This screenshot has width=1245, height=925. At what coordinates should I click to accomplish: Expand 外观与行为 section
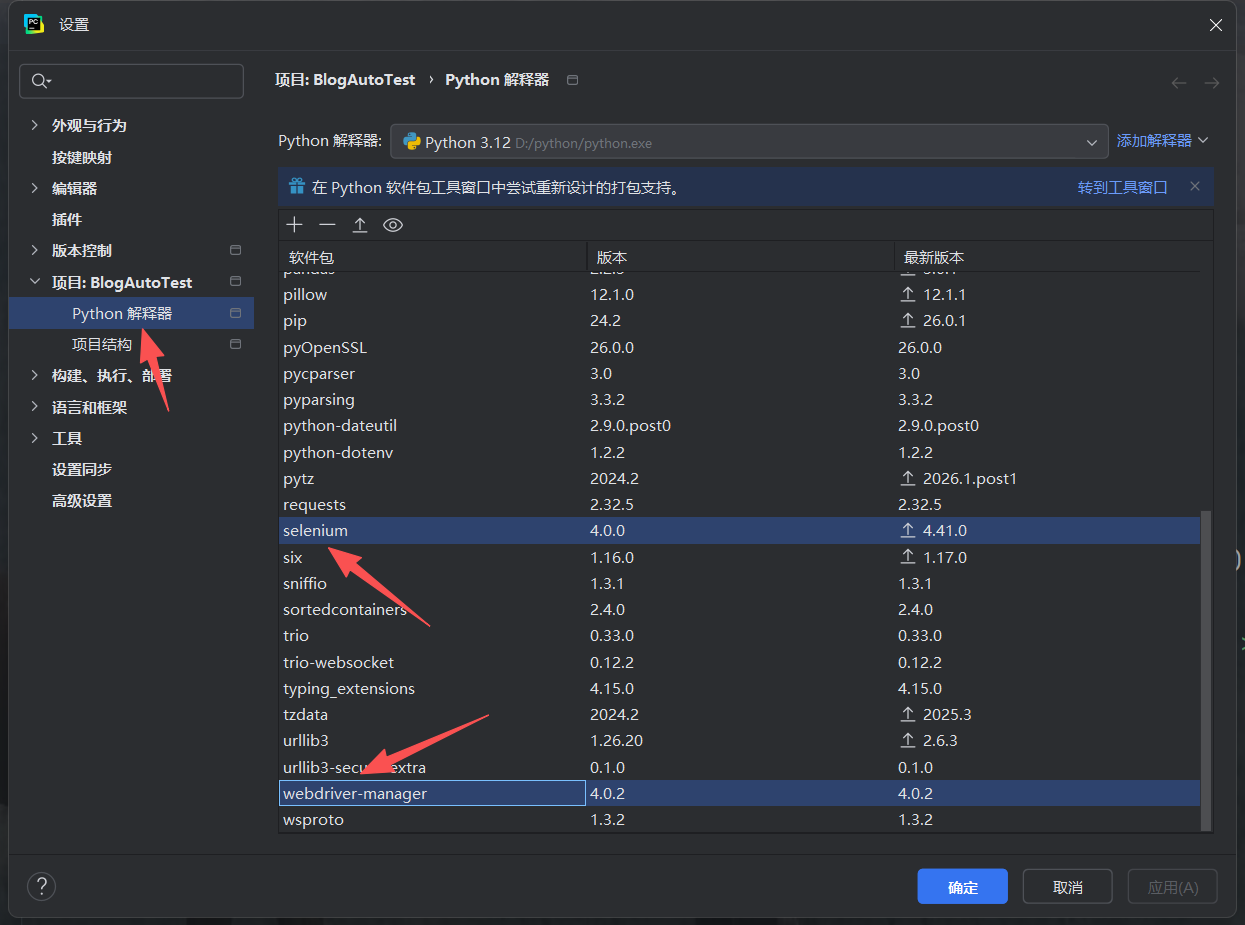point(35,125)
